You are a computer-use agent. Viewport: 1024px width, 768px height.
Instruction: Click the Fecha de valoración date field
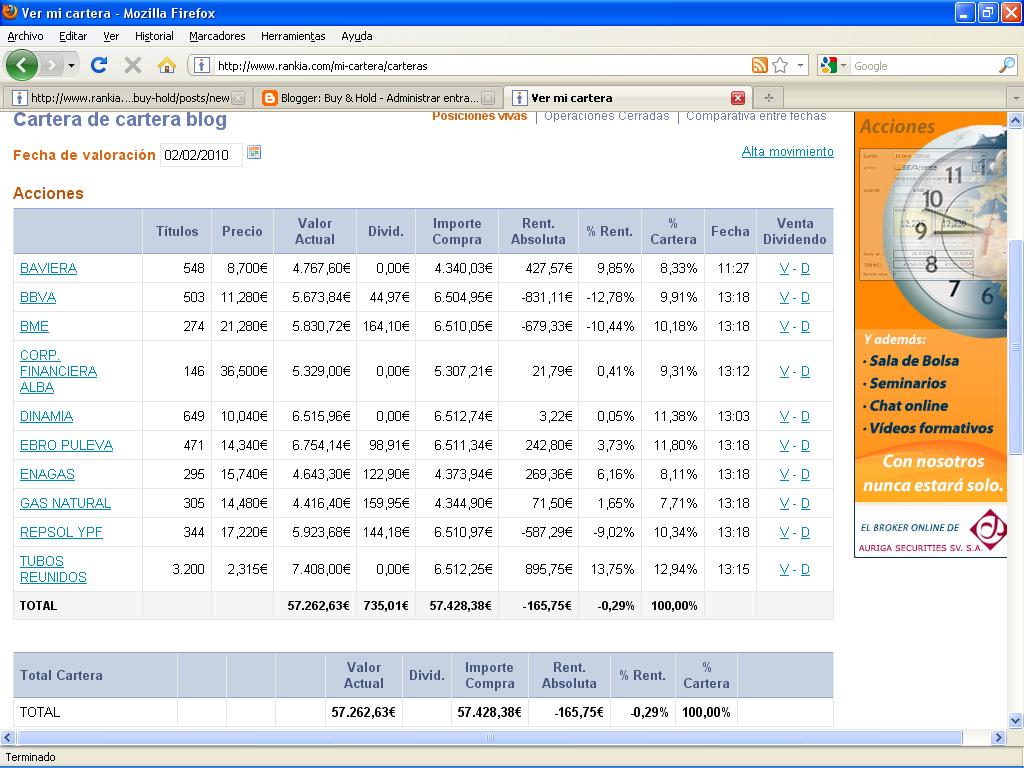(200, 155)
